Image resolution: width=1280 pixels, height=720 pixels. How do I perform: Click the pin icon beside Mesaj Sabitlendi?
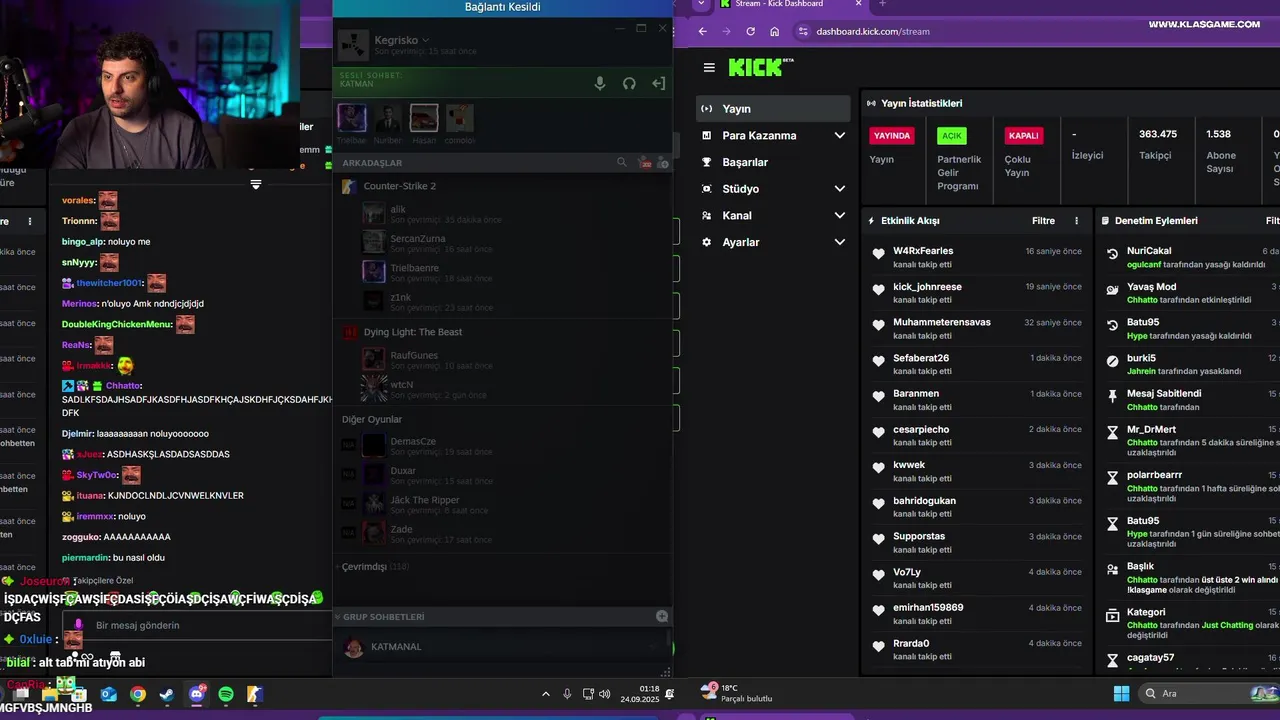click(x=1112, y=397)
